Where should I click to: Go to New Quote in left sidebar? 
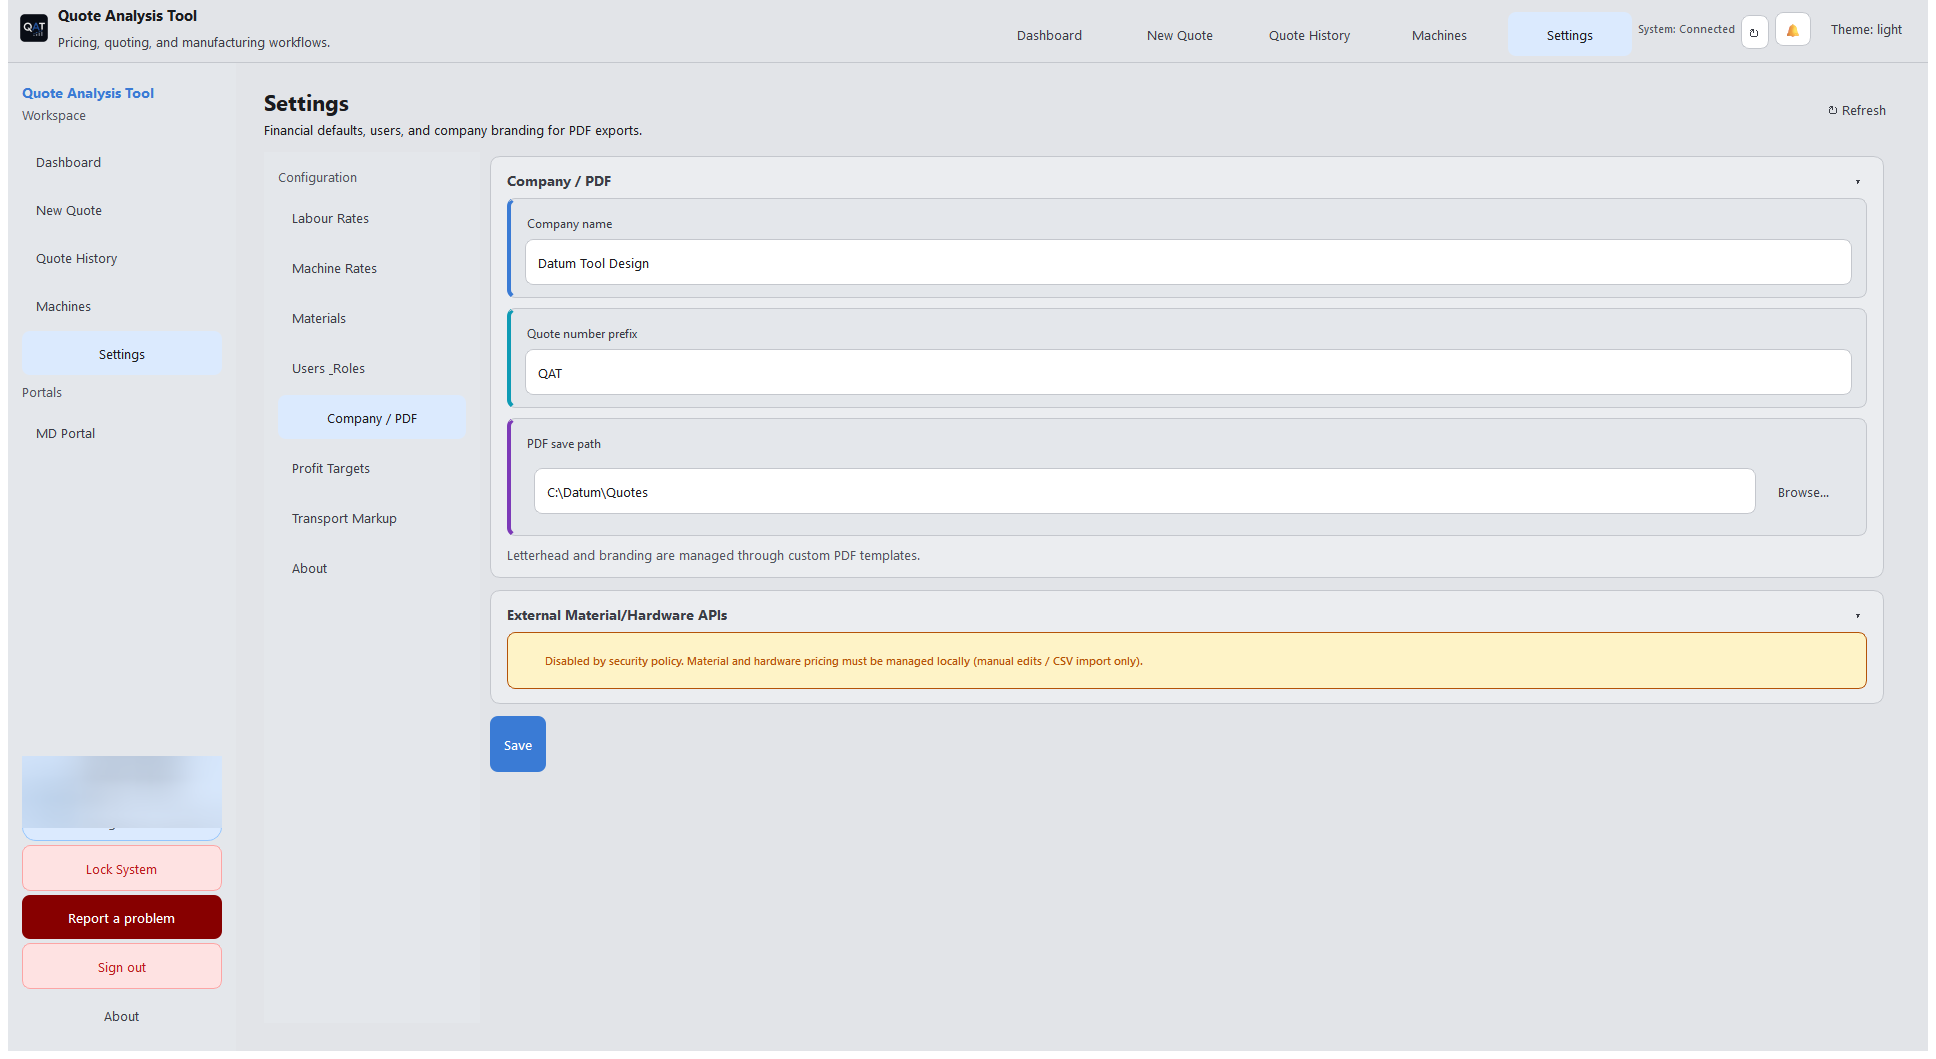122,210
